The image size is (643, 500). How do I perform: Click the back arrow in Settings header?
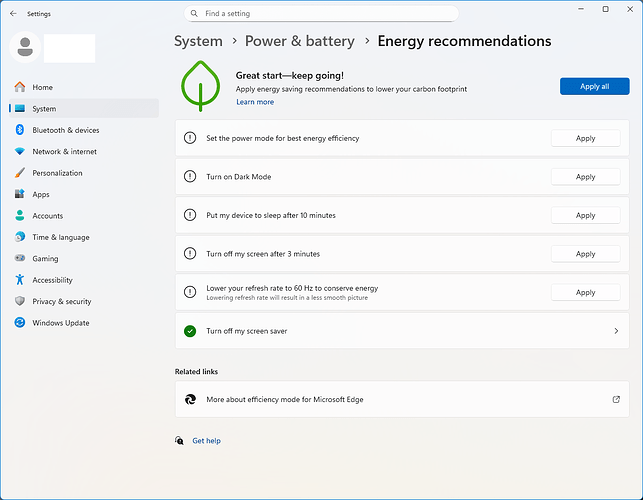click(13, 14)
